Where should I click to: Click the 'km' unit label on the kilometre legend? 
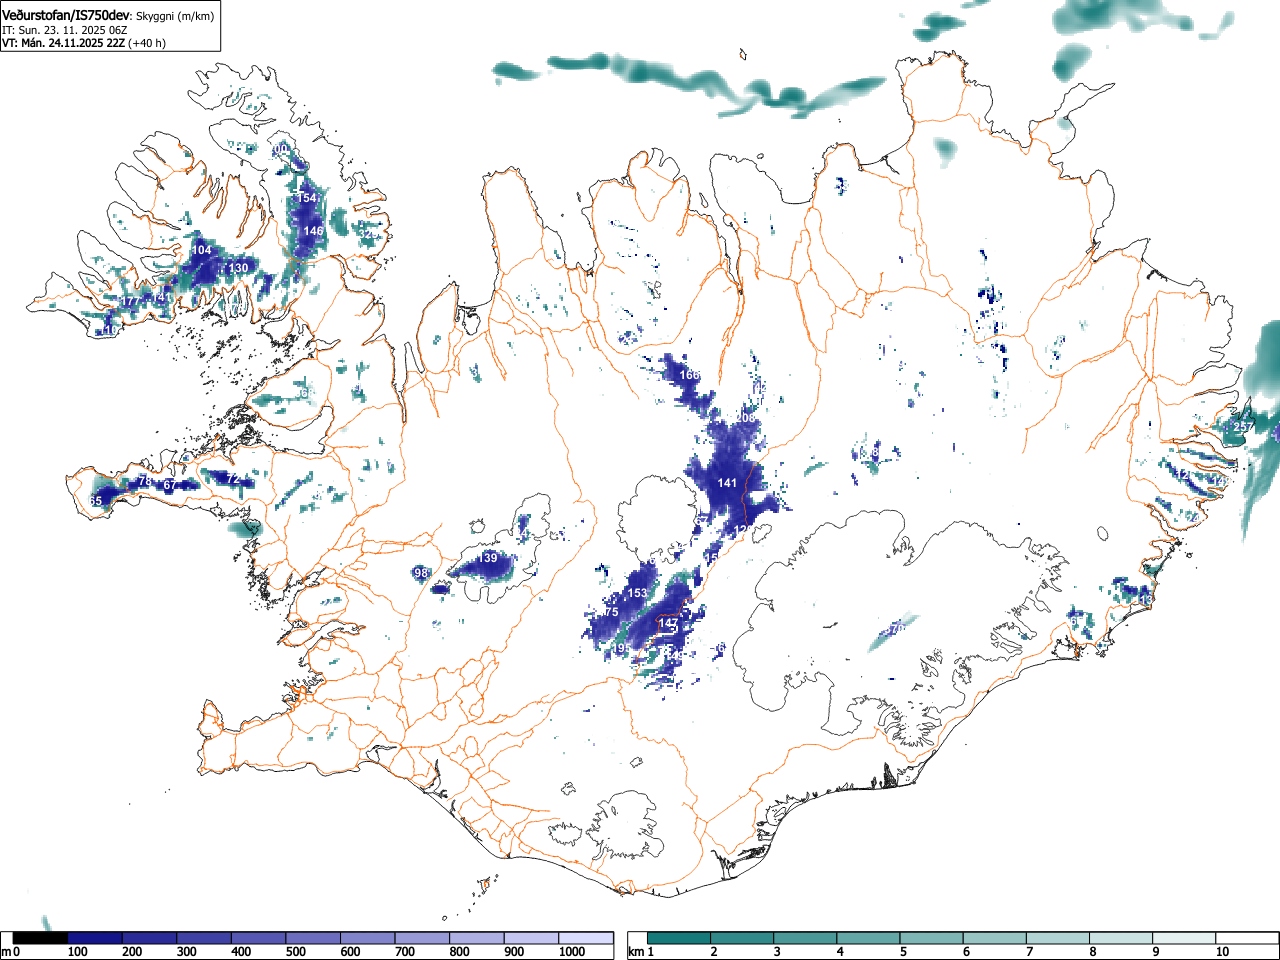point(636,952)
